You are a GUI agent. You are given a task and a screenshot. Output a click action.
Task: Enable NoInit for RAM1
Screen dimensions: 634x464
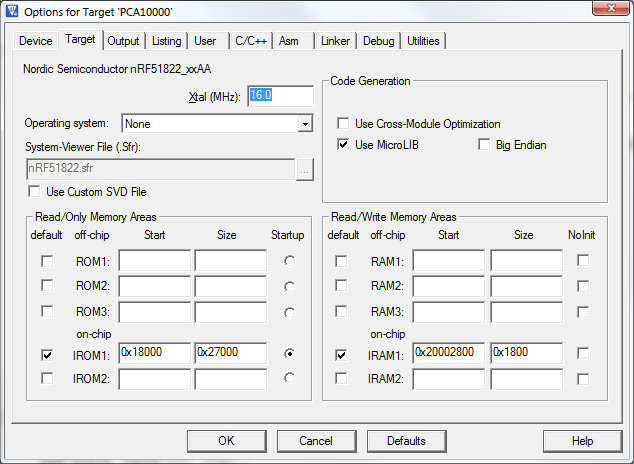[583, 260]
